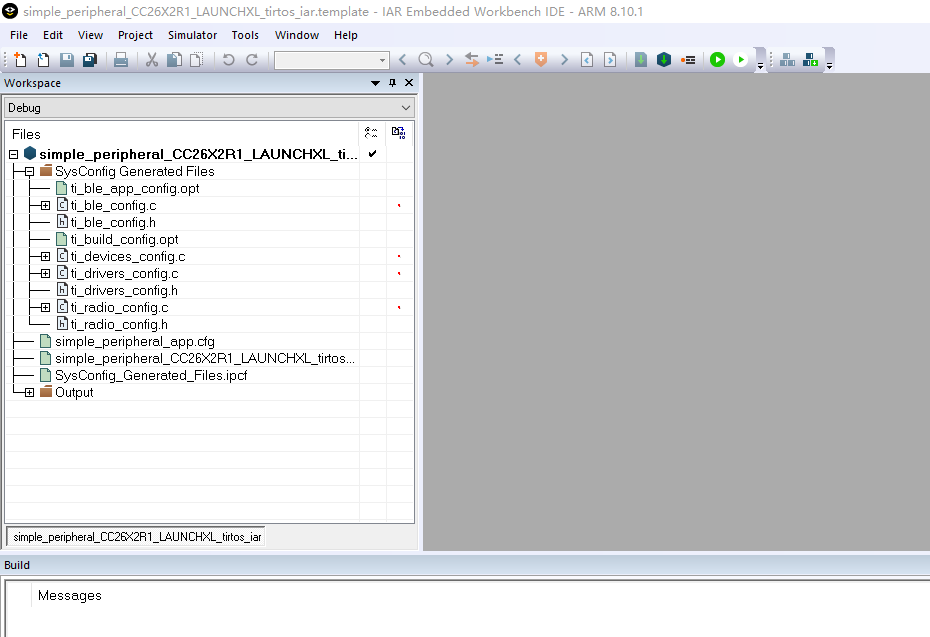
Task: Pin the Workspace panel
Action: (392, 83)
